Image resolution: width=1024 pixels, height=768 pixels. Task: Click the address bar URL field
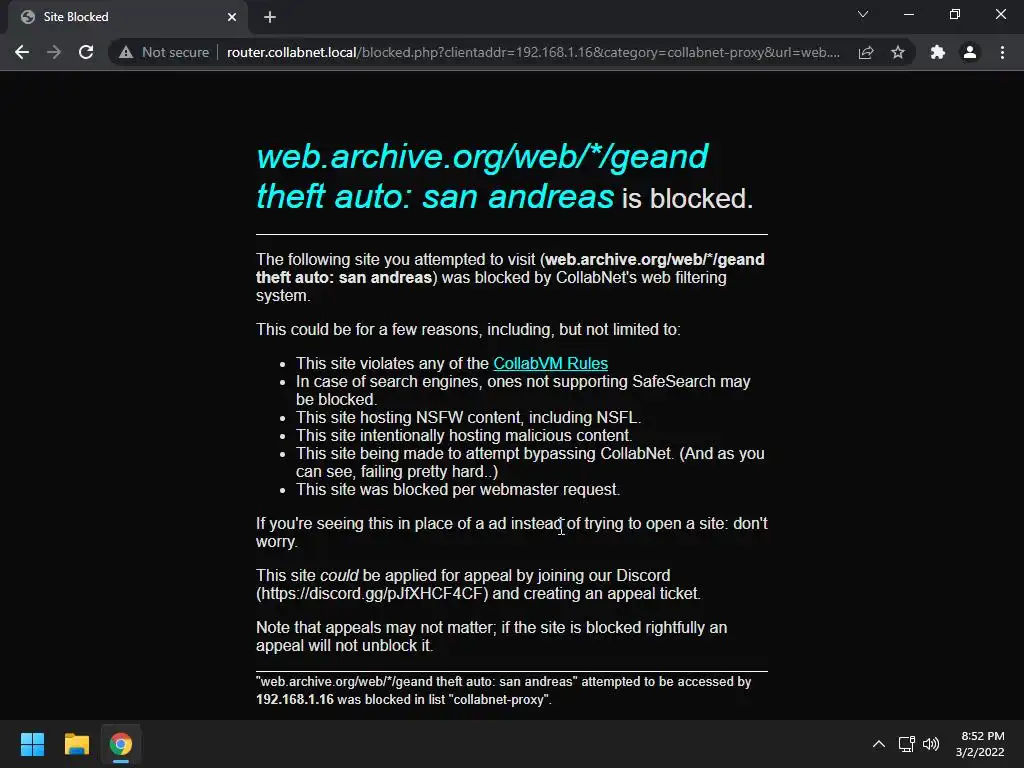point(533,52)
